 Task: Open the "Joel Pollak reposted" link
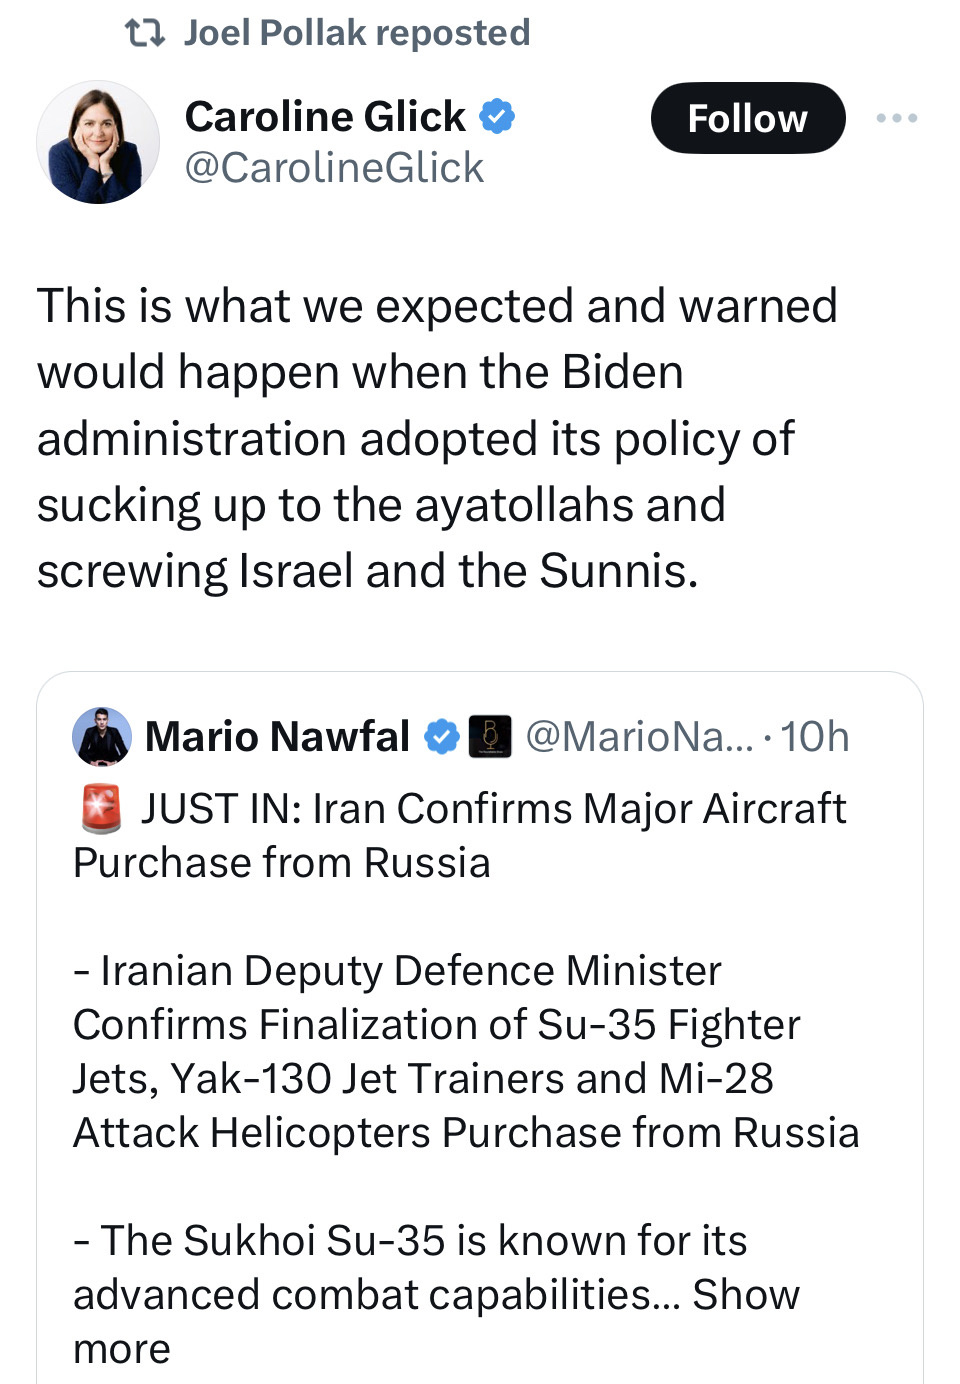point(357,33)
